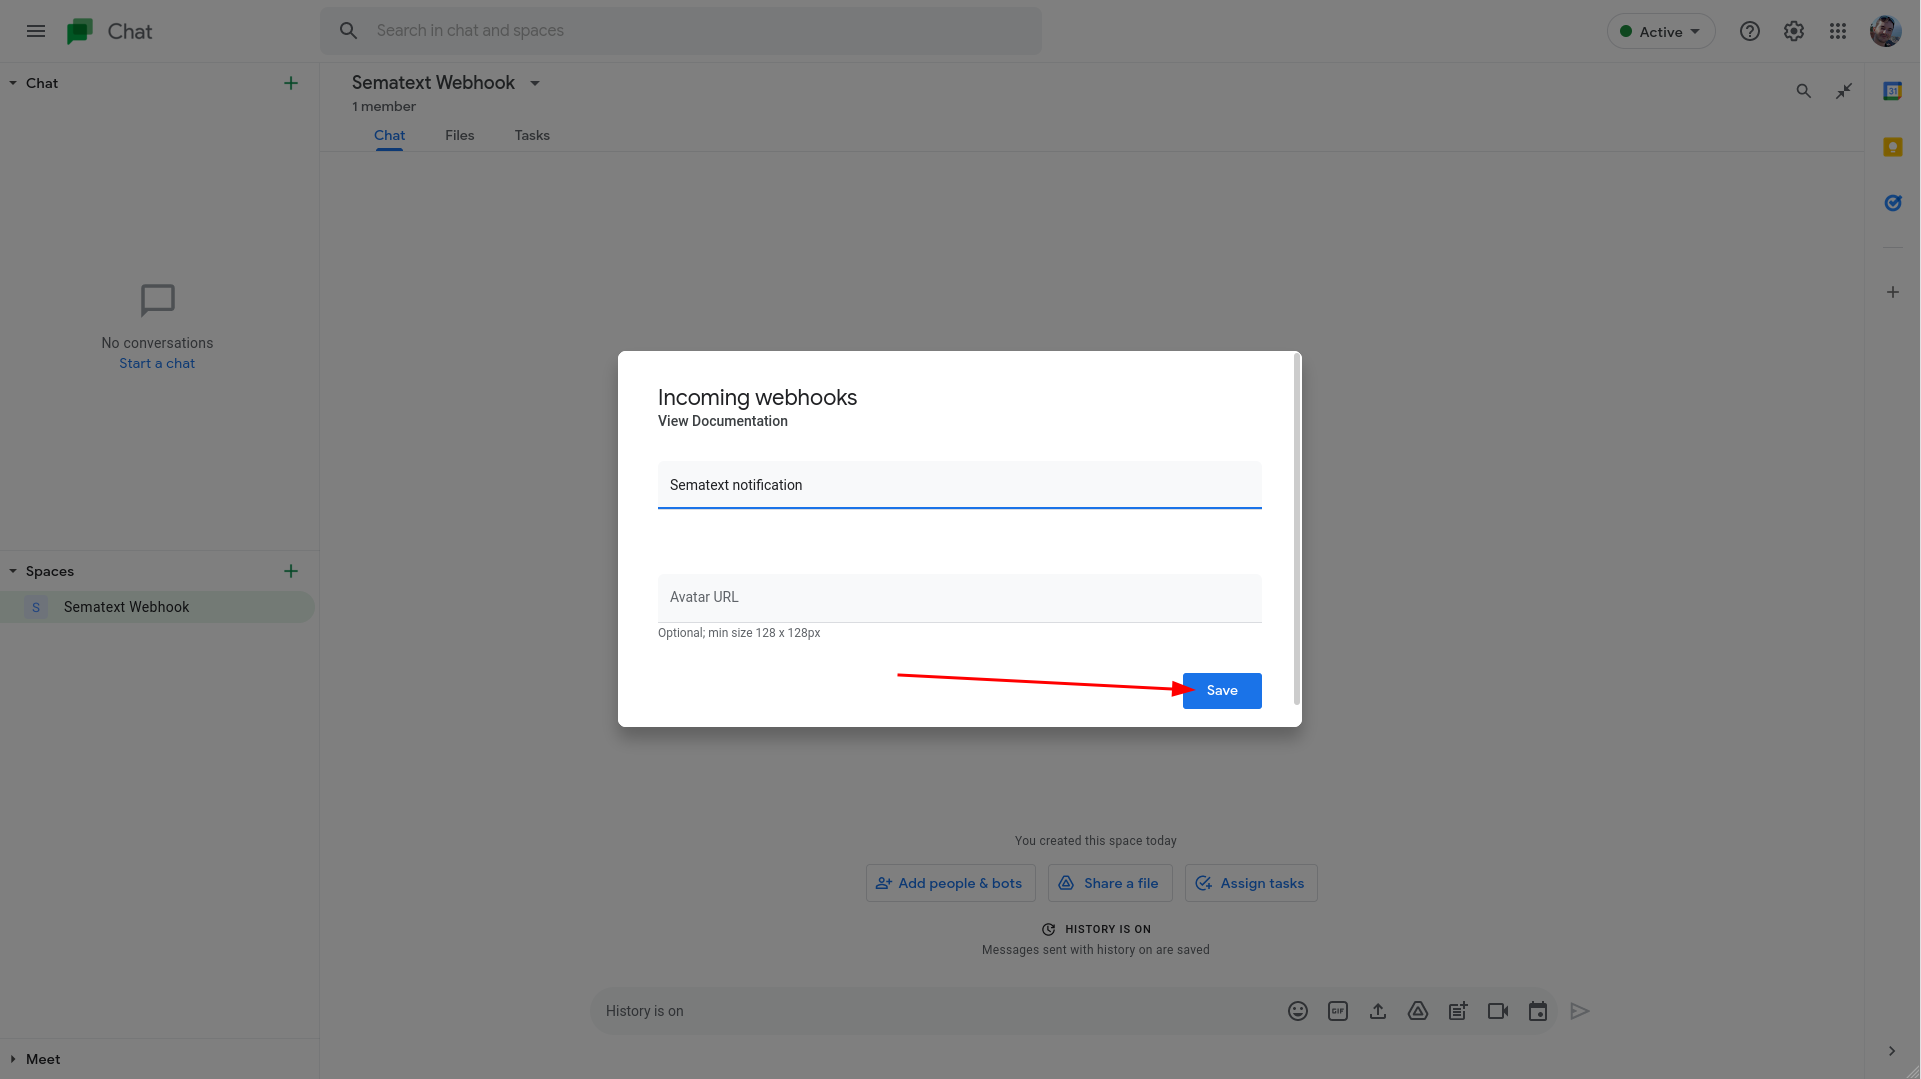Click the search magnifier icon in search bar
Image resolution: width=1921 pixels, height=1079 pixels.
[348, 31]
